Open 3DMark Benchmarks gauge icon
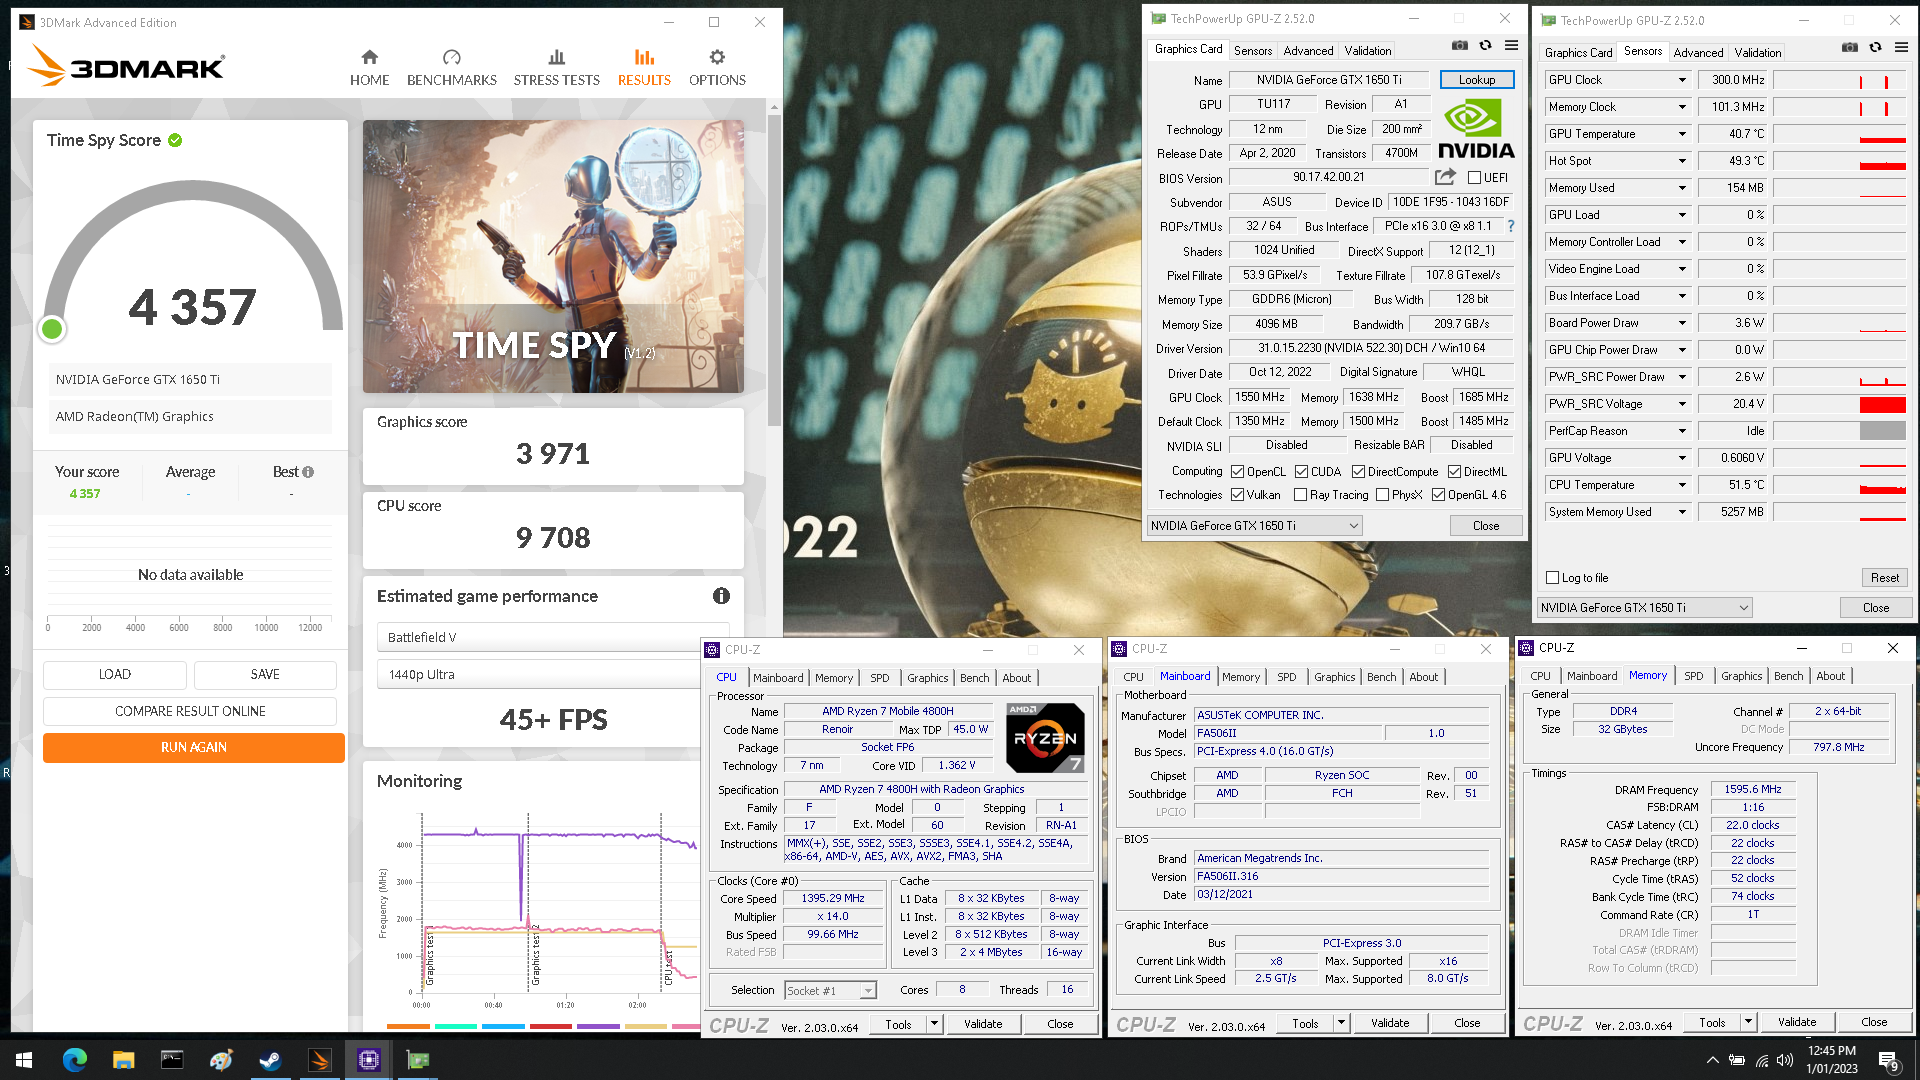The image size is (1920, 1080). tap(451, 57)
